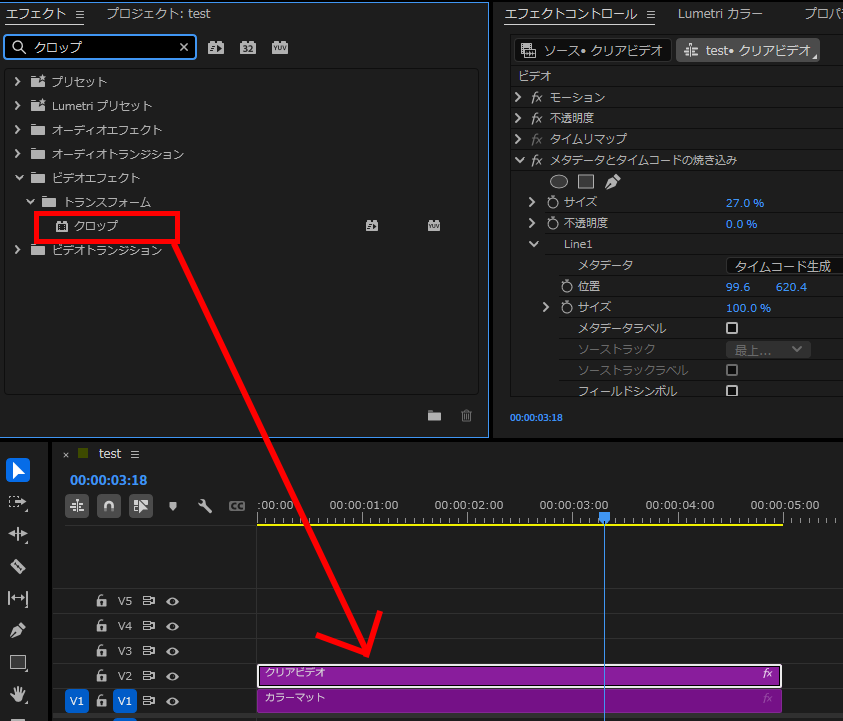Check ソーストラックラベル checkbox
The height and width of the screenshot is (721, 843).
tap(732, 370)
